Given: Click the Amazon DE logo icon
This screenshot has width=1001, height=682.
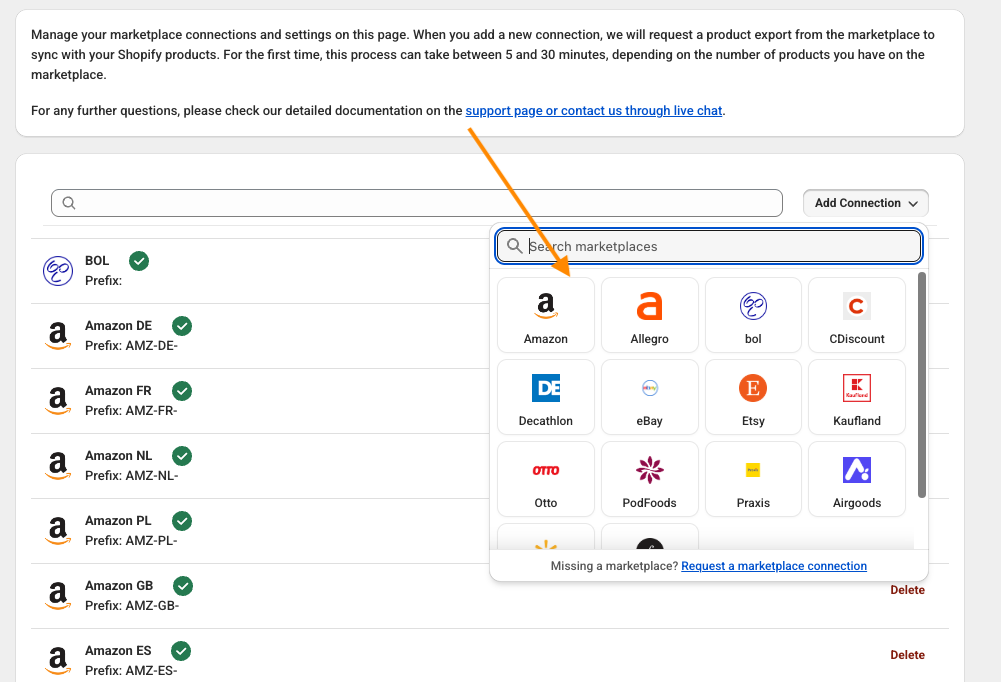Looking at the screenshot, I should (x=58, y=336).
